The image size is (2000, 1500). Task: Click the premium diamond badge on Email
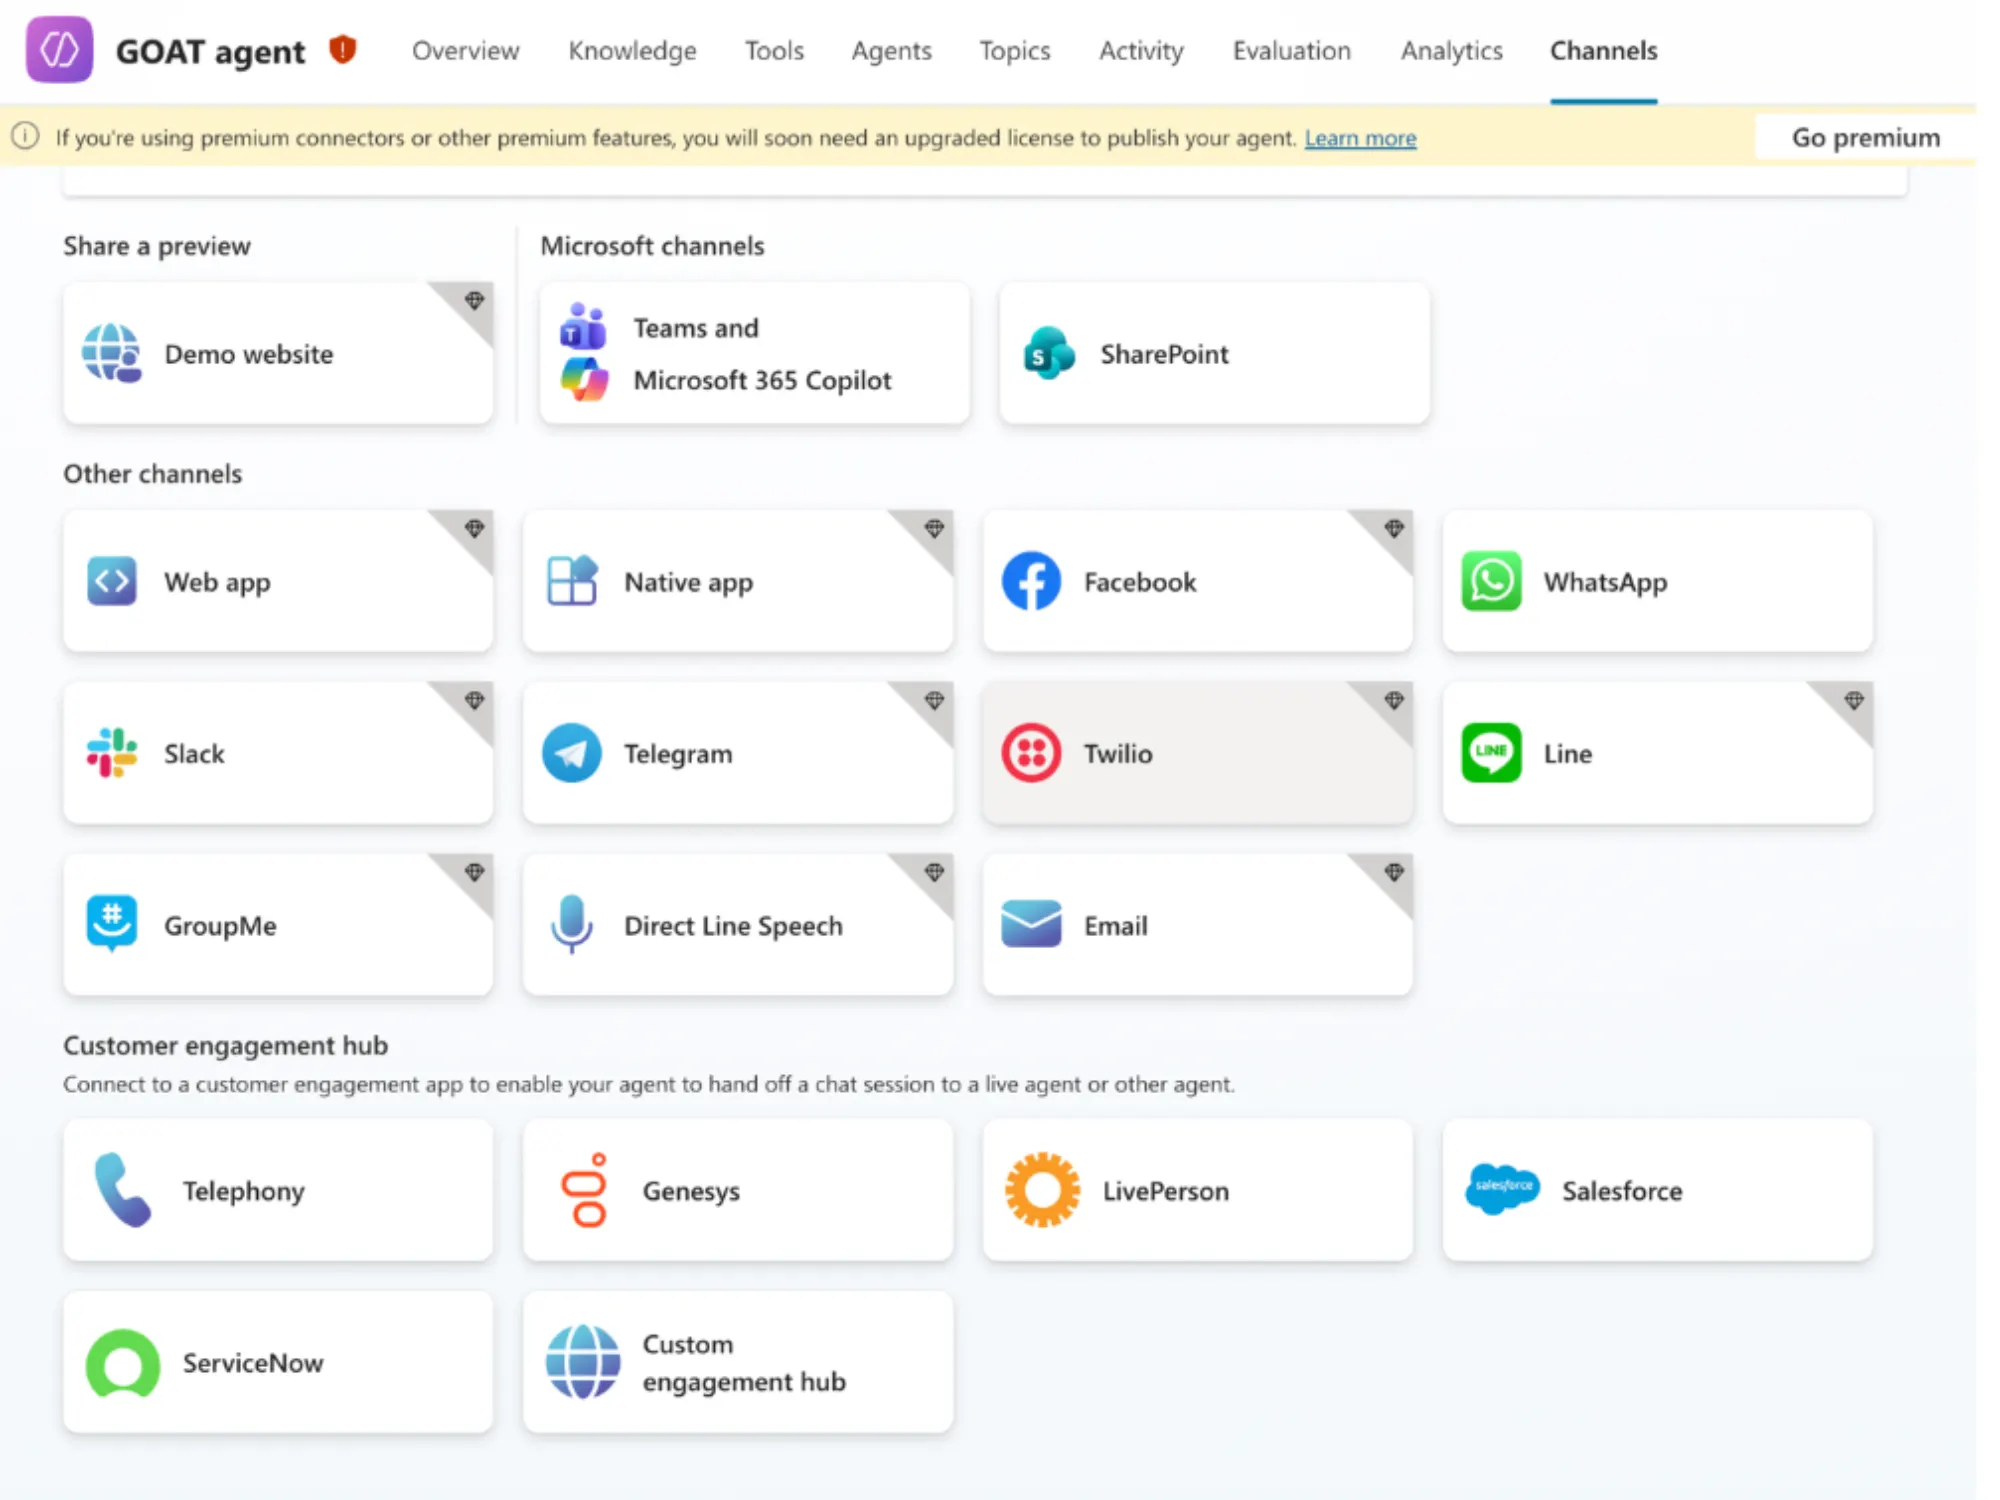(1394, 872)
